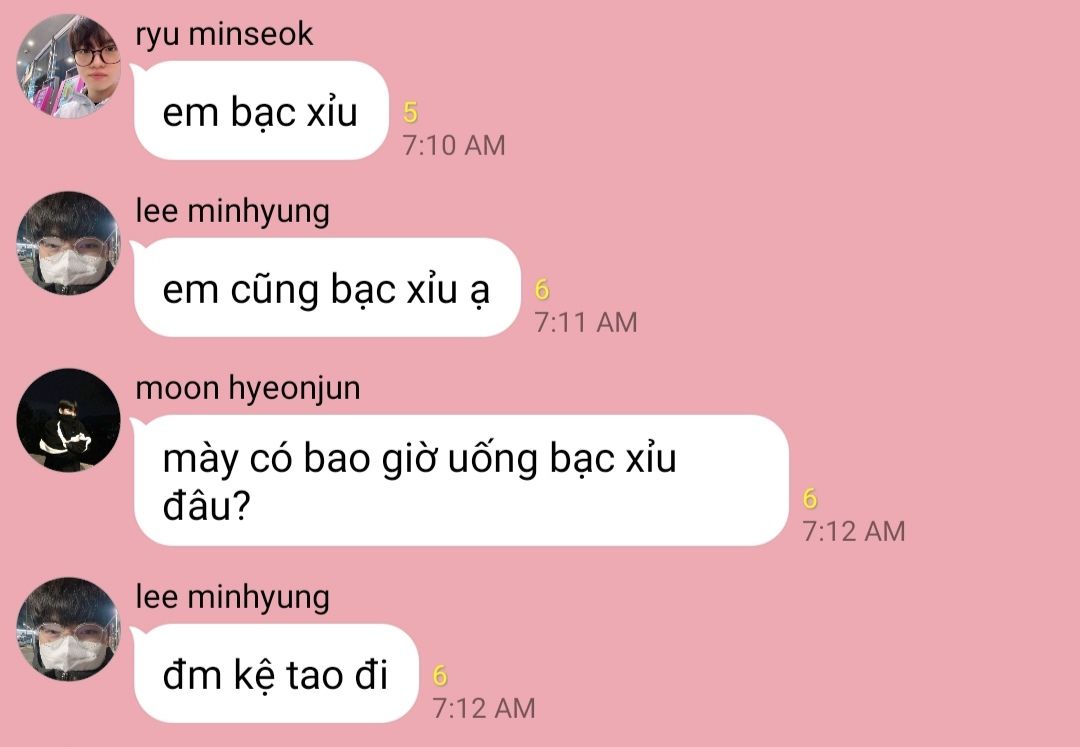Click the unread count 6 above 7:11 AM
The width and height of the screenshot is (1080, 747).
(x=543, y=290)
